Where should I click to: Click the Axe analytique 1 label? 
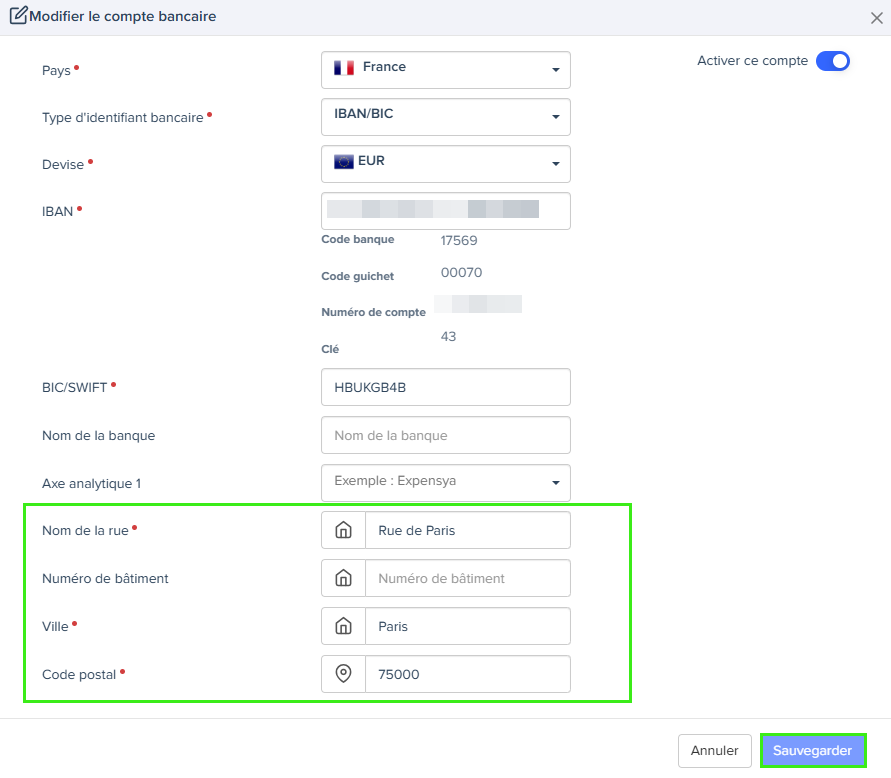(x=91, y=484)
